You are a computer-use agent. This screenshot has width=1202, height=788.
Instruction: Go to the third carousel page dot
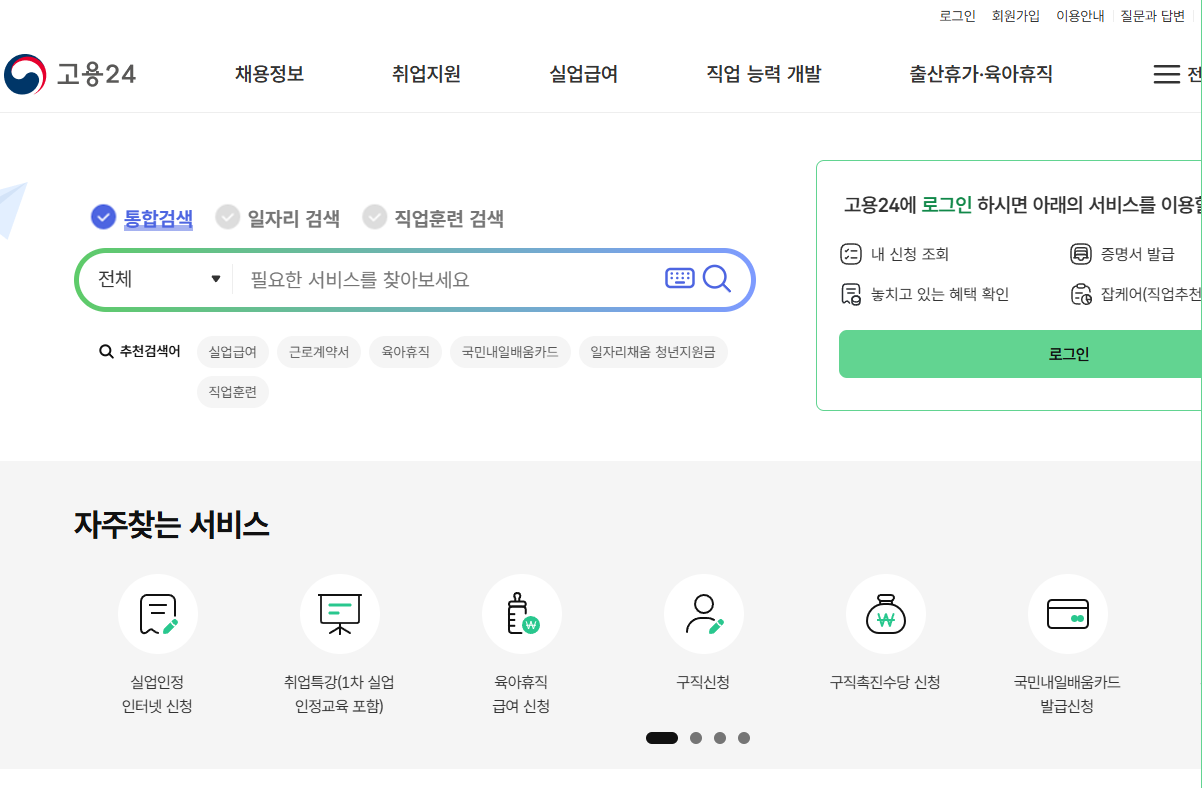coord(720,738)
